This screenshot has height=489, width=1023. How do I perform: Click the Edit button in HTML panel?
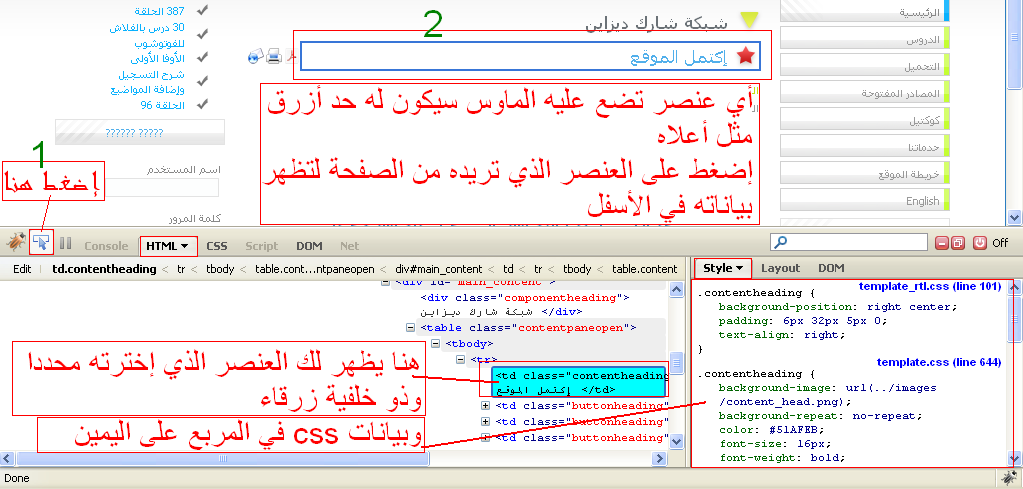click(x=22, y=269)
